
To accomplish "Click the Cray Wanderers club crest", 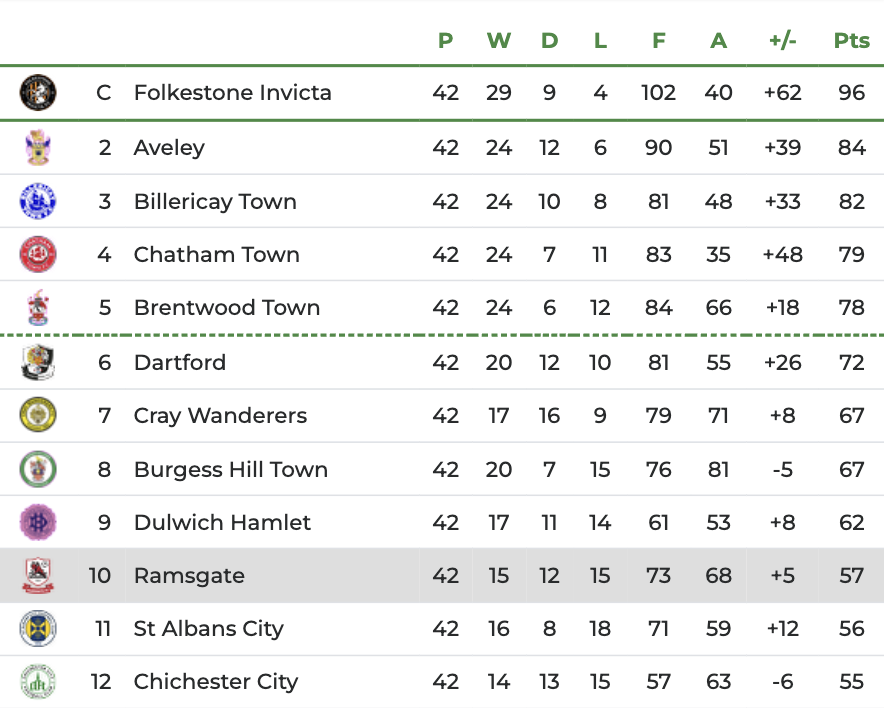I will point(38,415).
